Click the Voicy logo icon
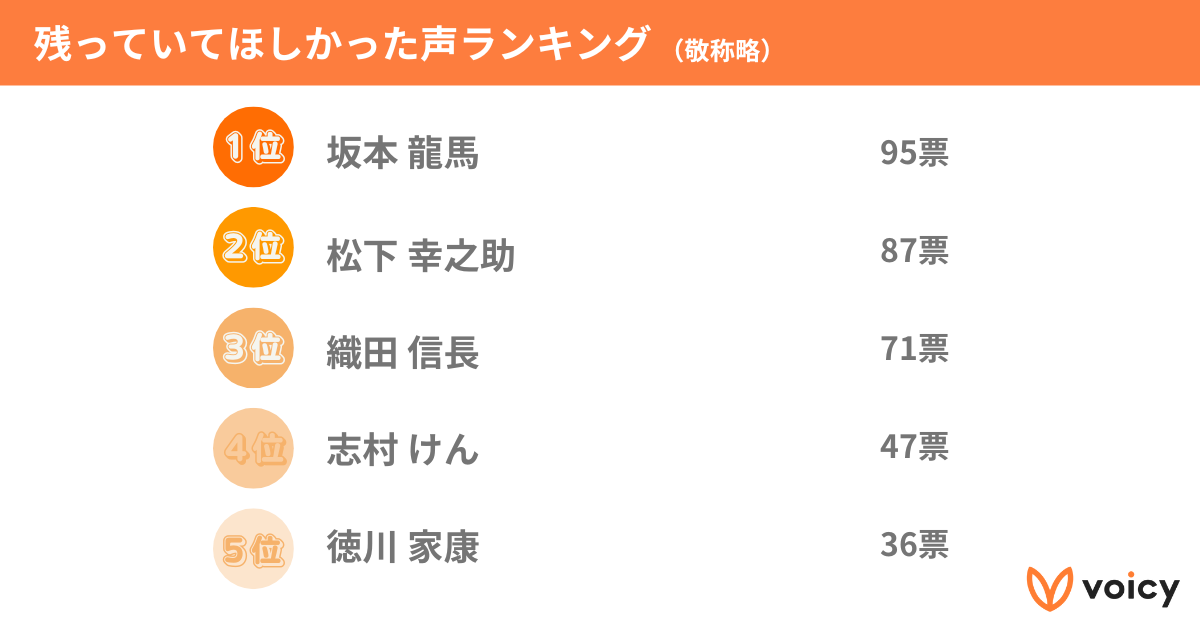The height and width of the screenshot is (630, 1200). (1049, 589)
